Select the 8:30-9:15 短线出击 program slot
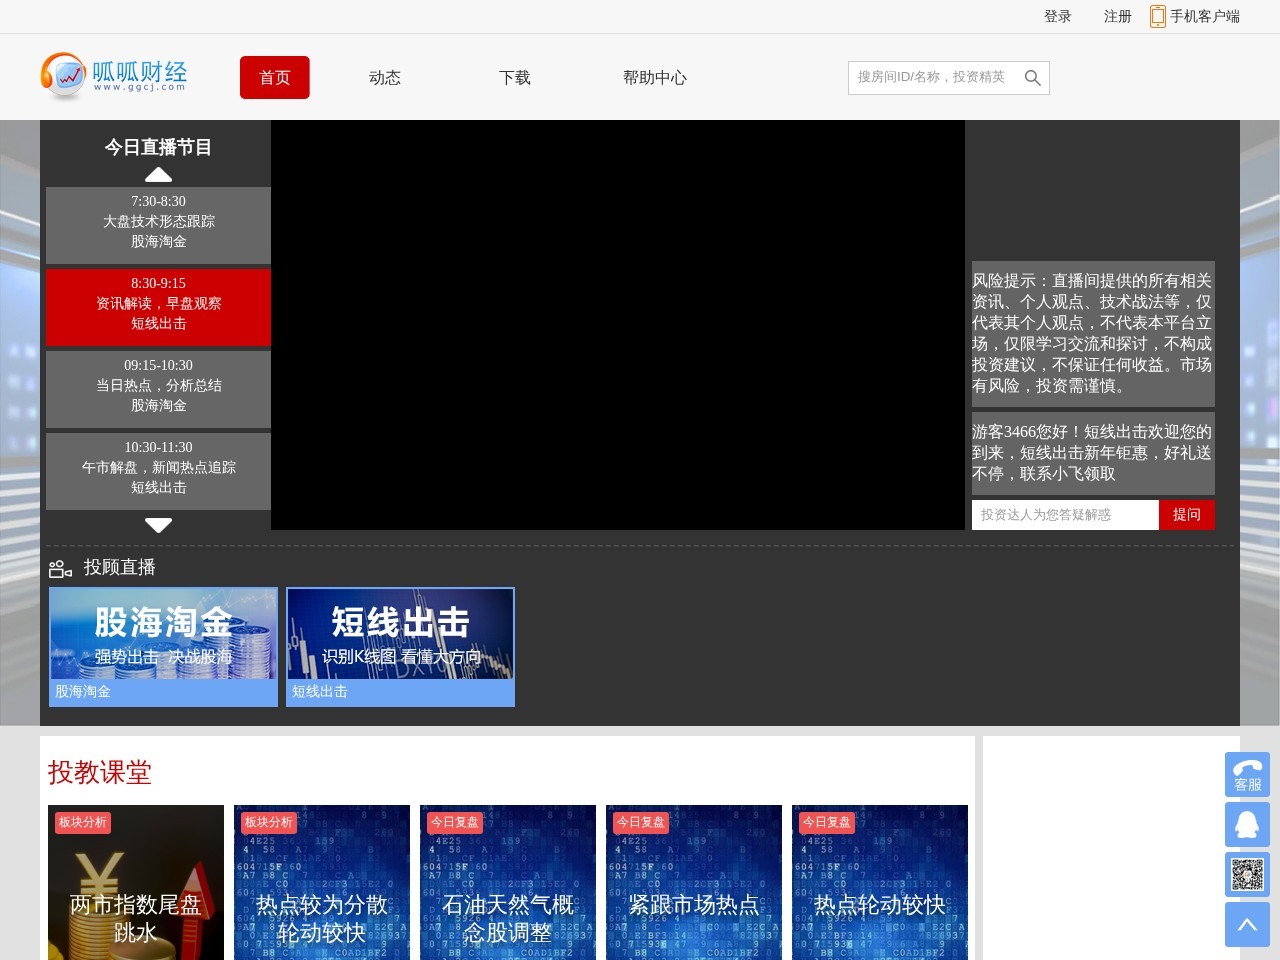1280x960 pixels. pos(158,307)
